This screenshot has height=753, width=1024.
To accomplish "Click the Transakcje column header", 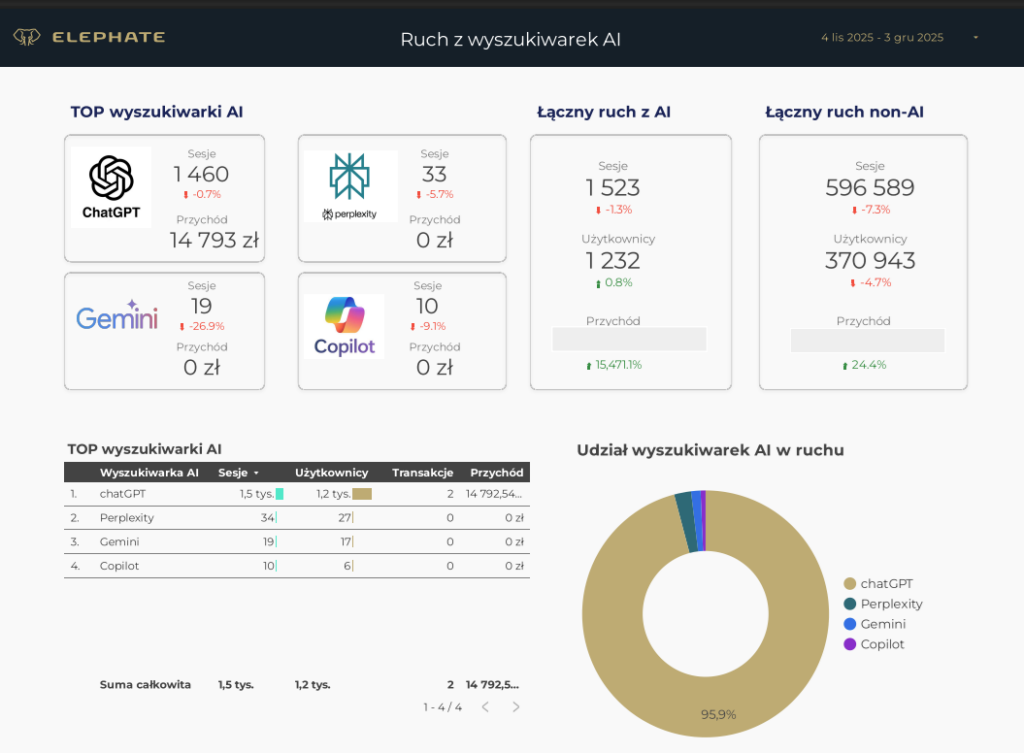I will click(422, 473).
